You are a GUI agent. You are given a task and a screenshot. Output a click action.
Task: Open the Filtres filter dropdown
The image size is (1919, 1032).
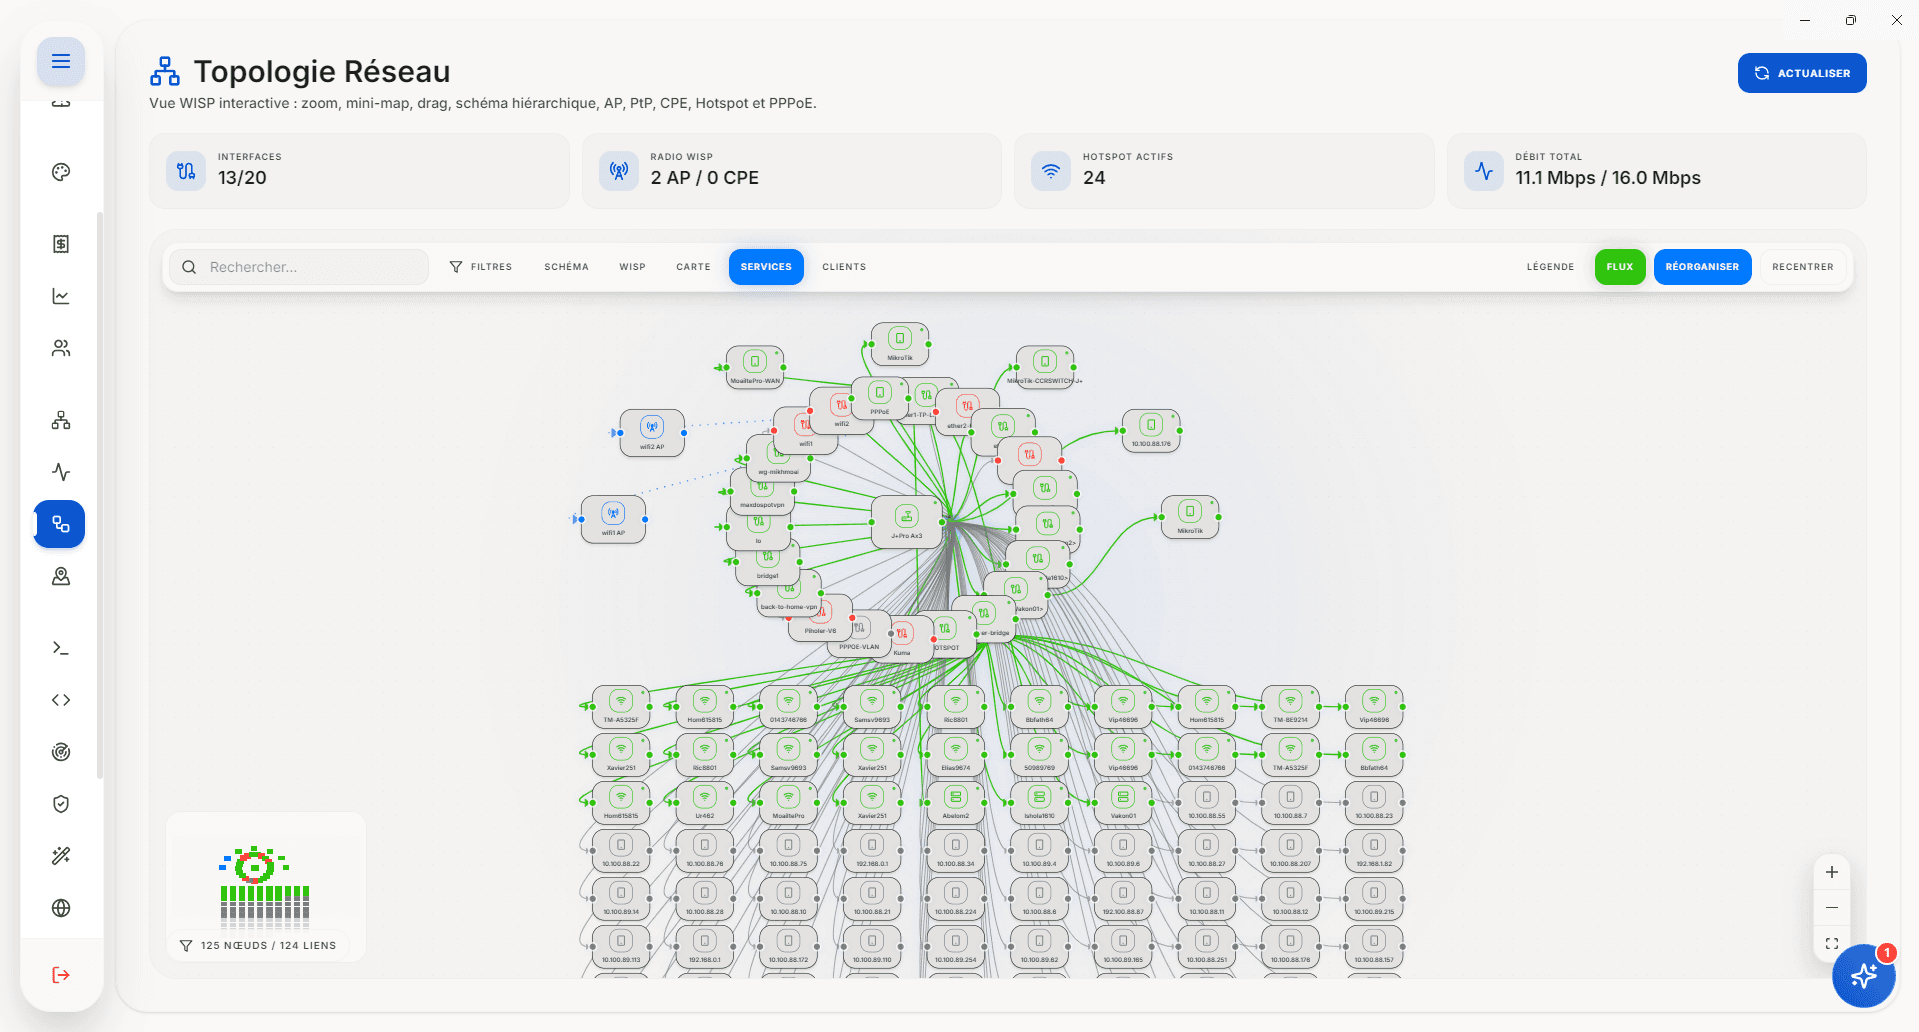(x=481, y=267)
